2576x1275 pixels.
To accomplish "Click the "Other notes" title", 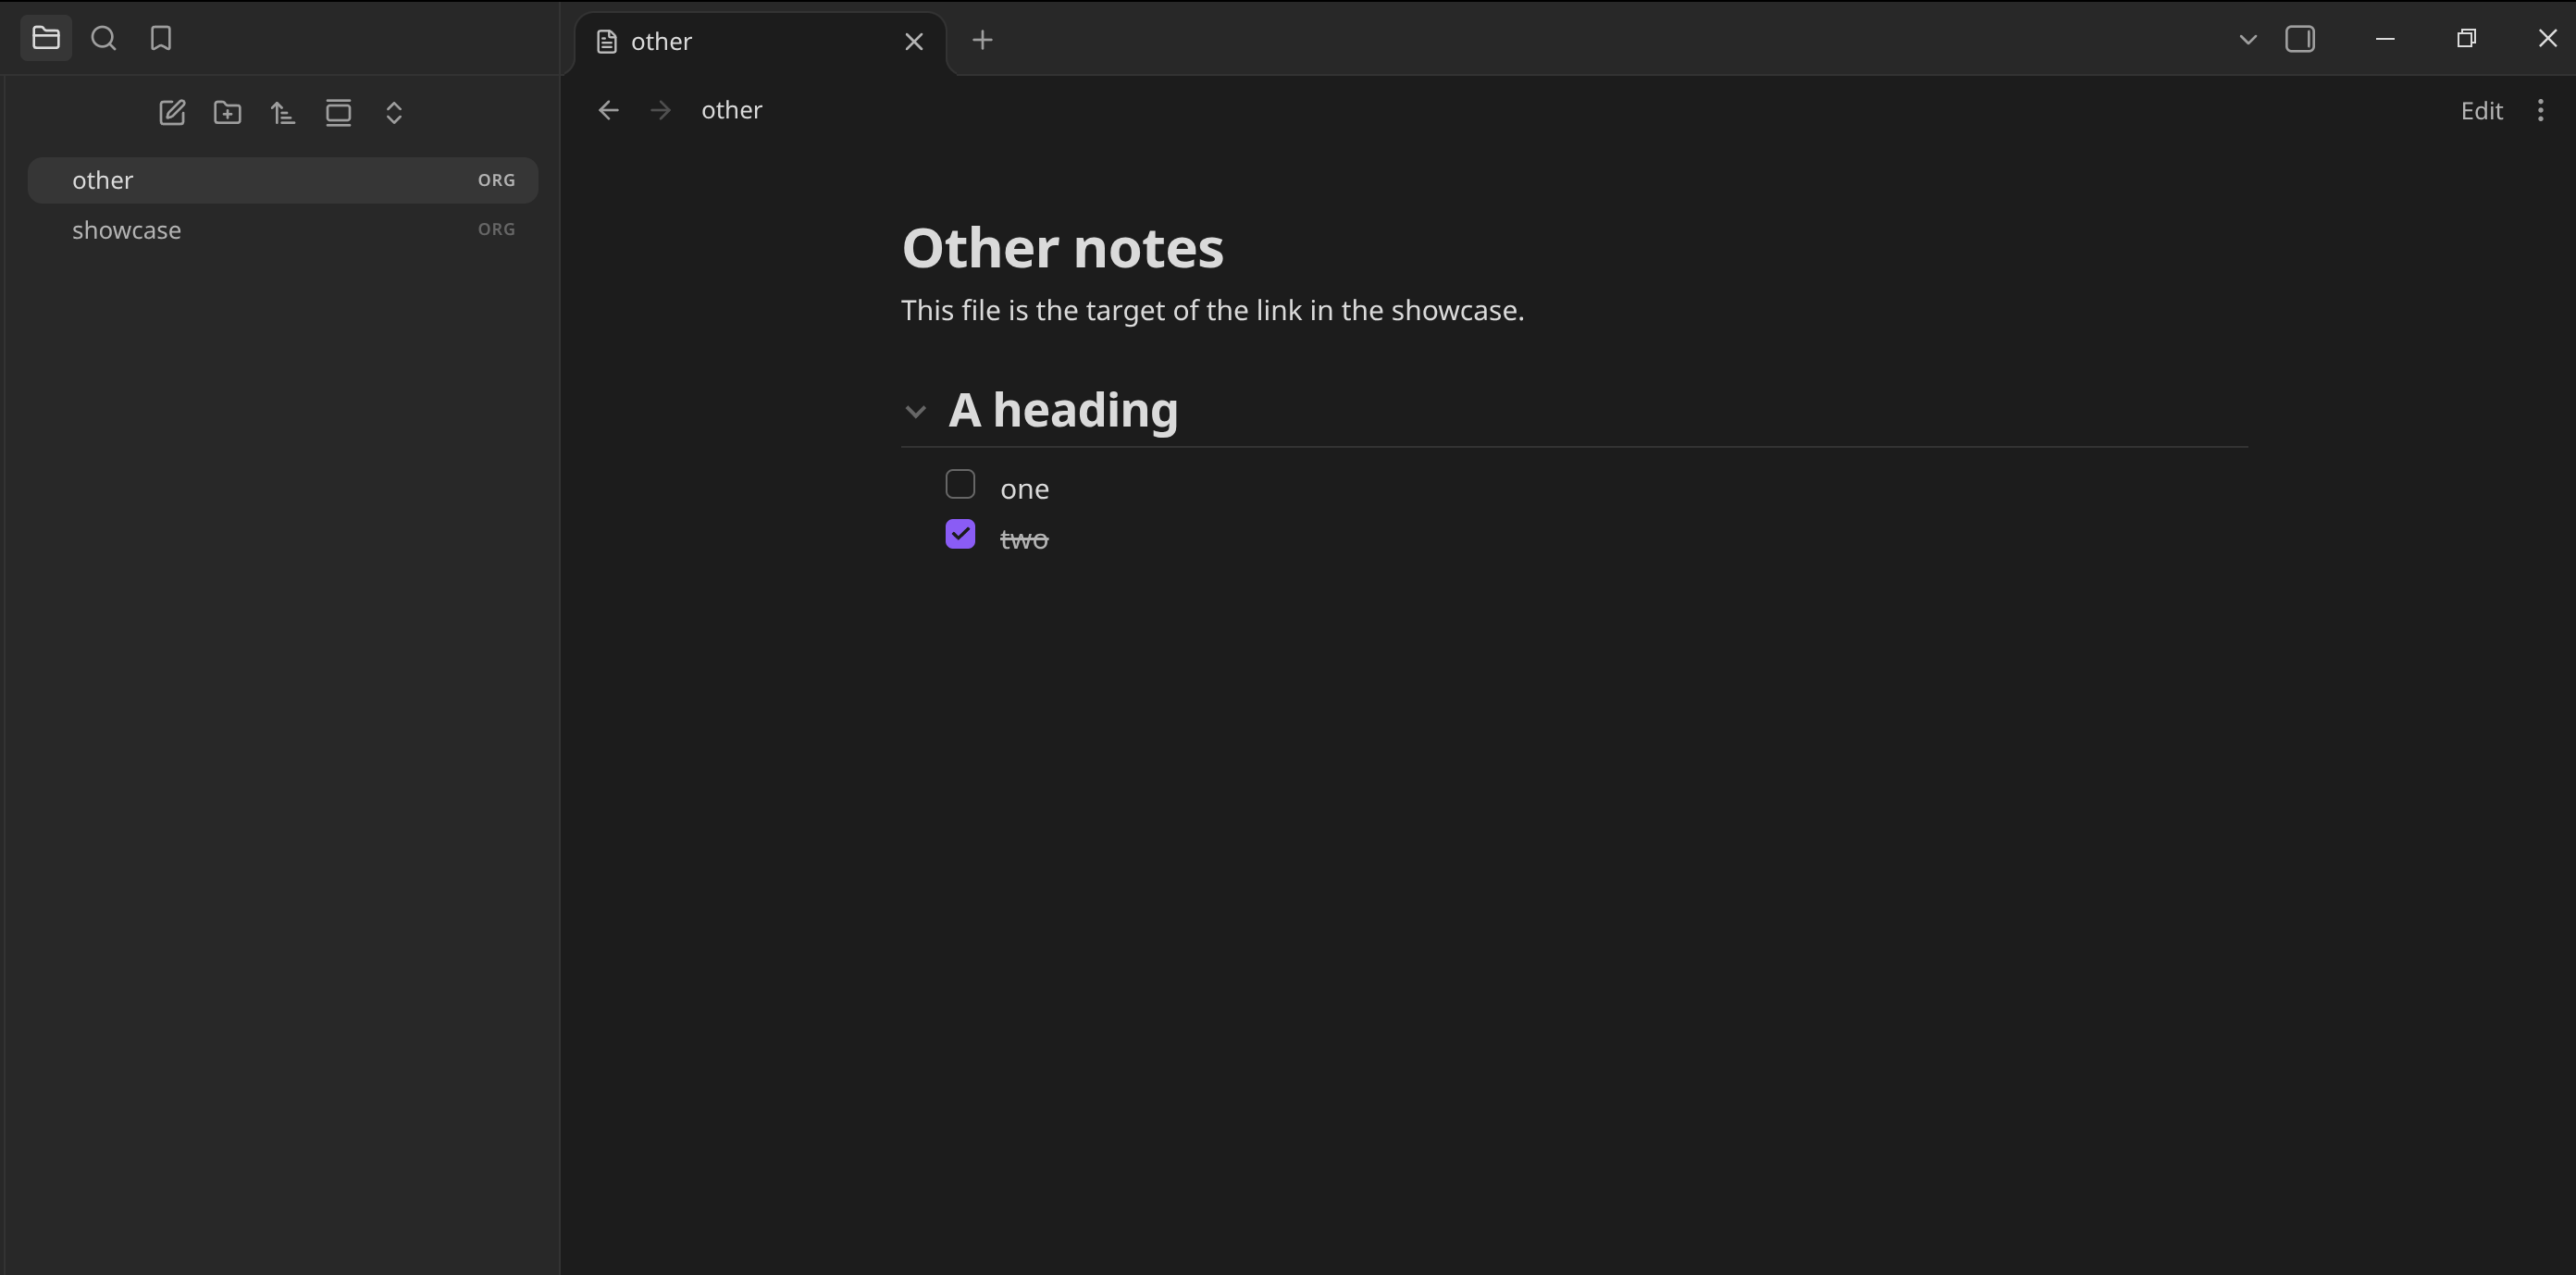I will click(1062, 248).
